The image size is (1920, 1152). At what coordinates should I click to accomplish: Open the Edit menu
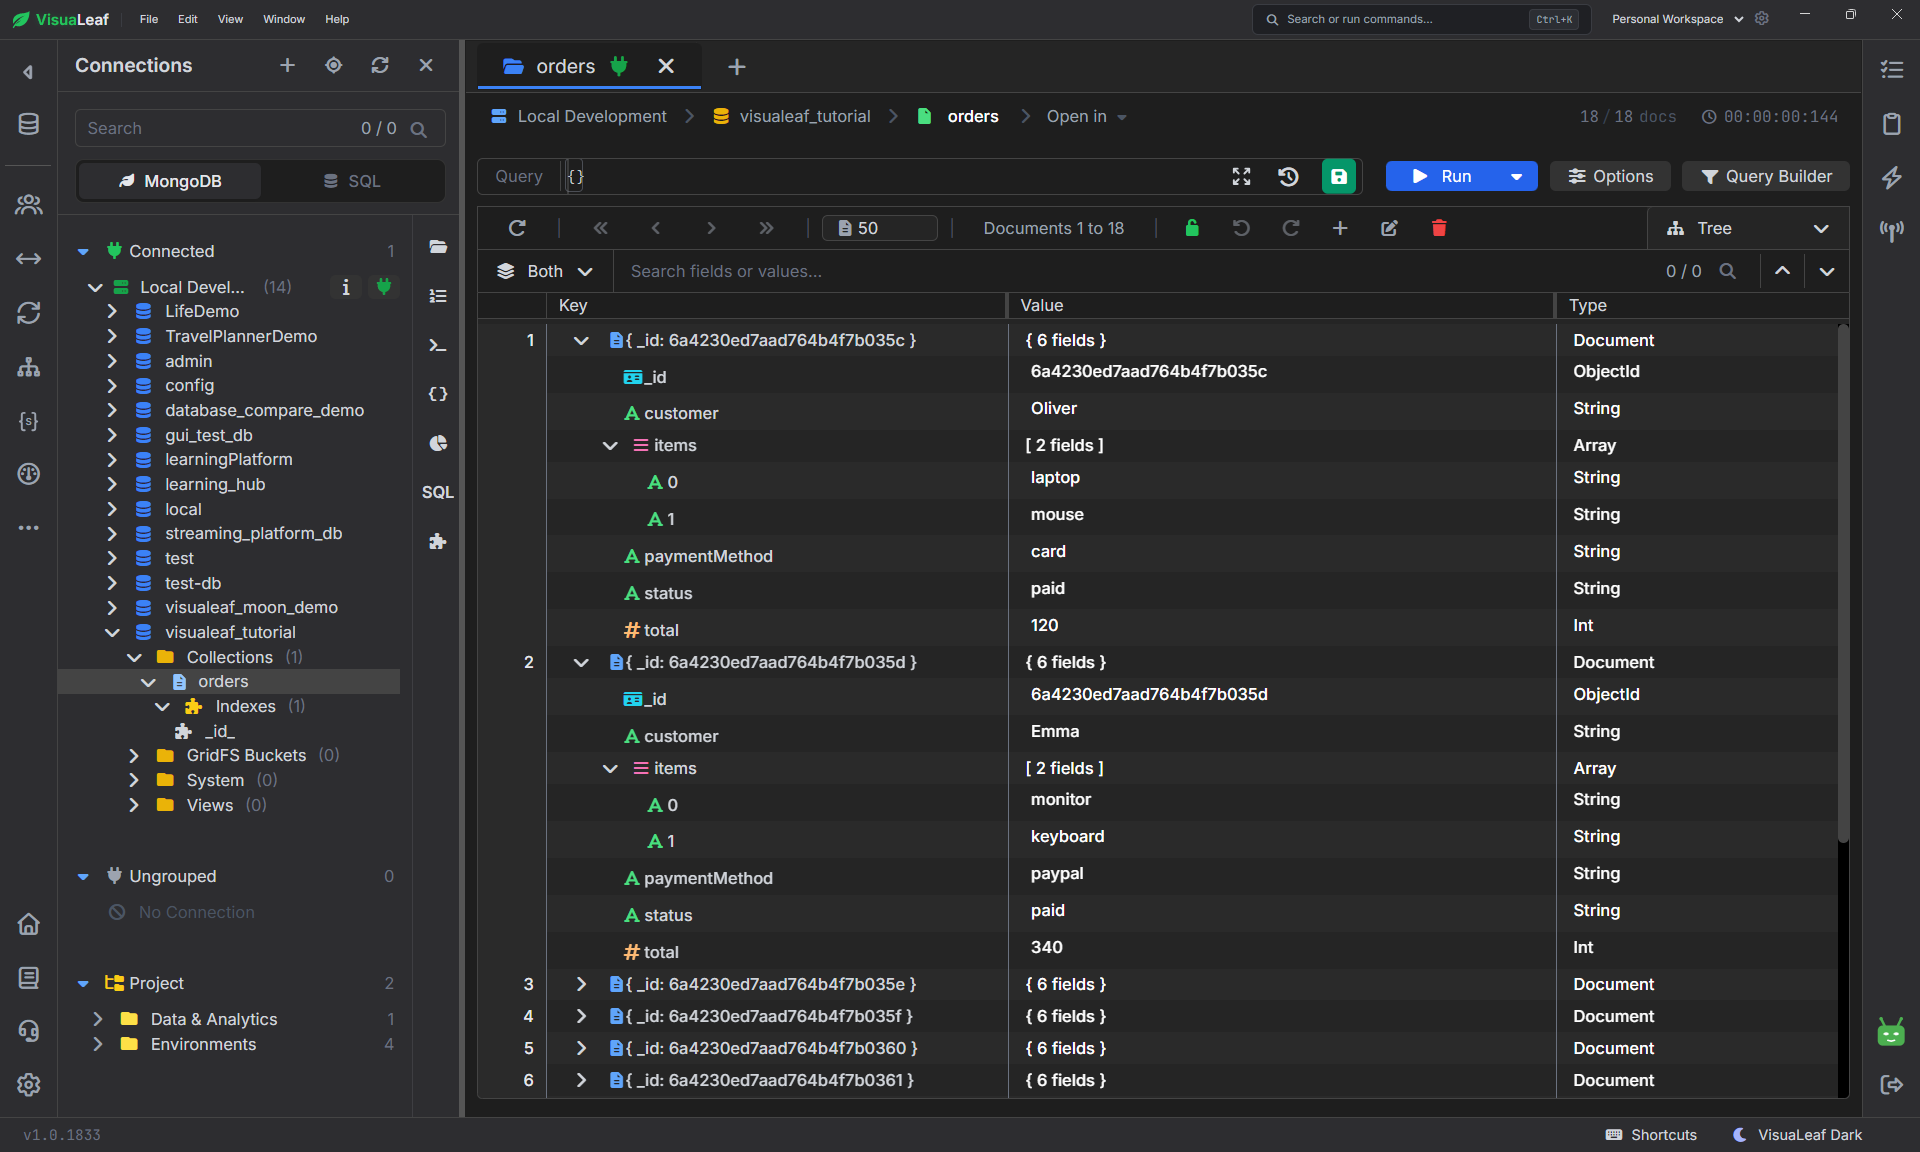(x=188, y=19)
